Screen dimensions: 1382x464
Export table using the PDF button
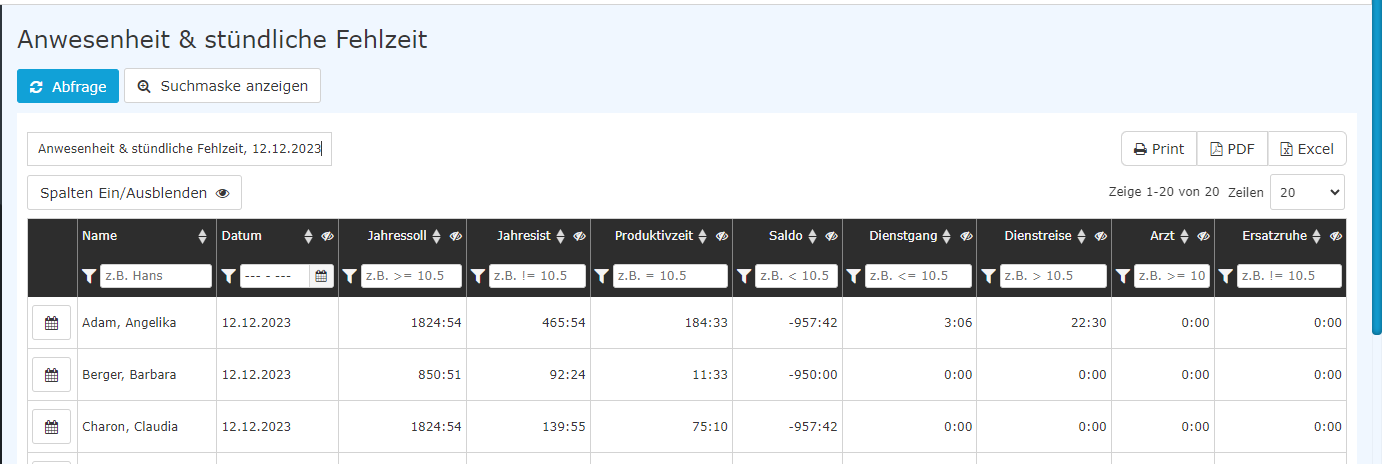tap(1232, 149)
